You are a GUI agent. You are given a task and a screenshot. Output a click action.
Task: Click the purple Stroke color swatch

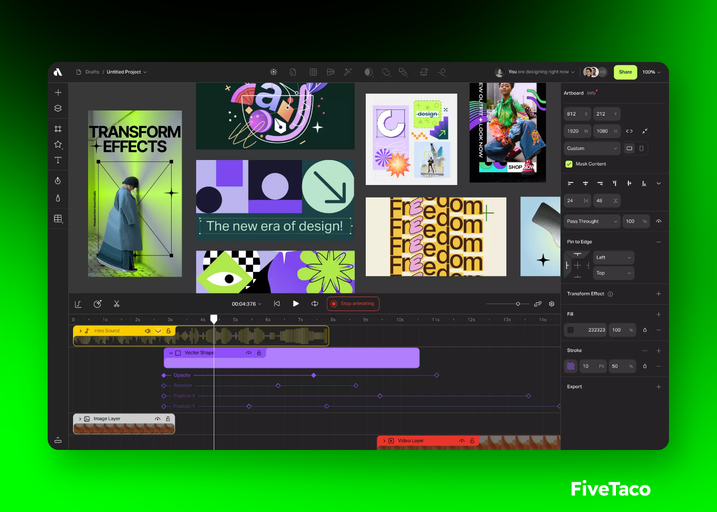(571, 366)
